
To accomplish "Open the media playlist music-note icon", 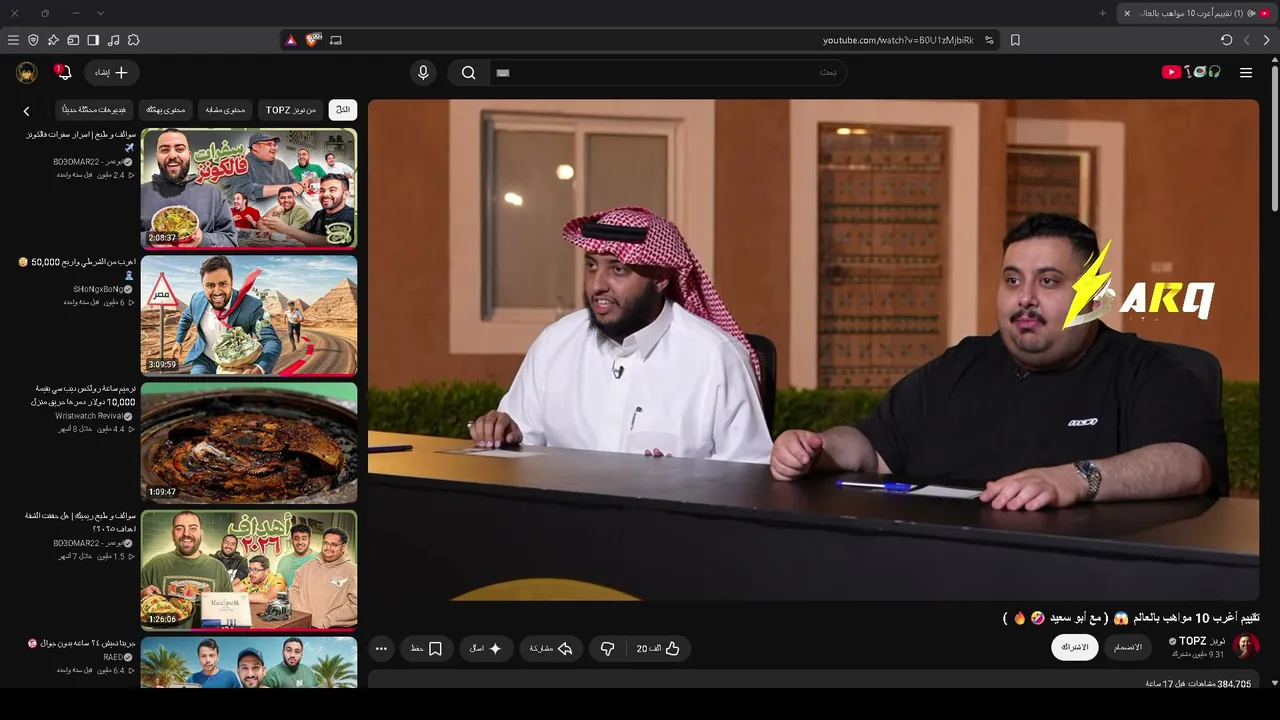I will (x=113, y=40).
